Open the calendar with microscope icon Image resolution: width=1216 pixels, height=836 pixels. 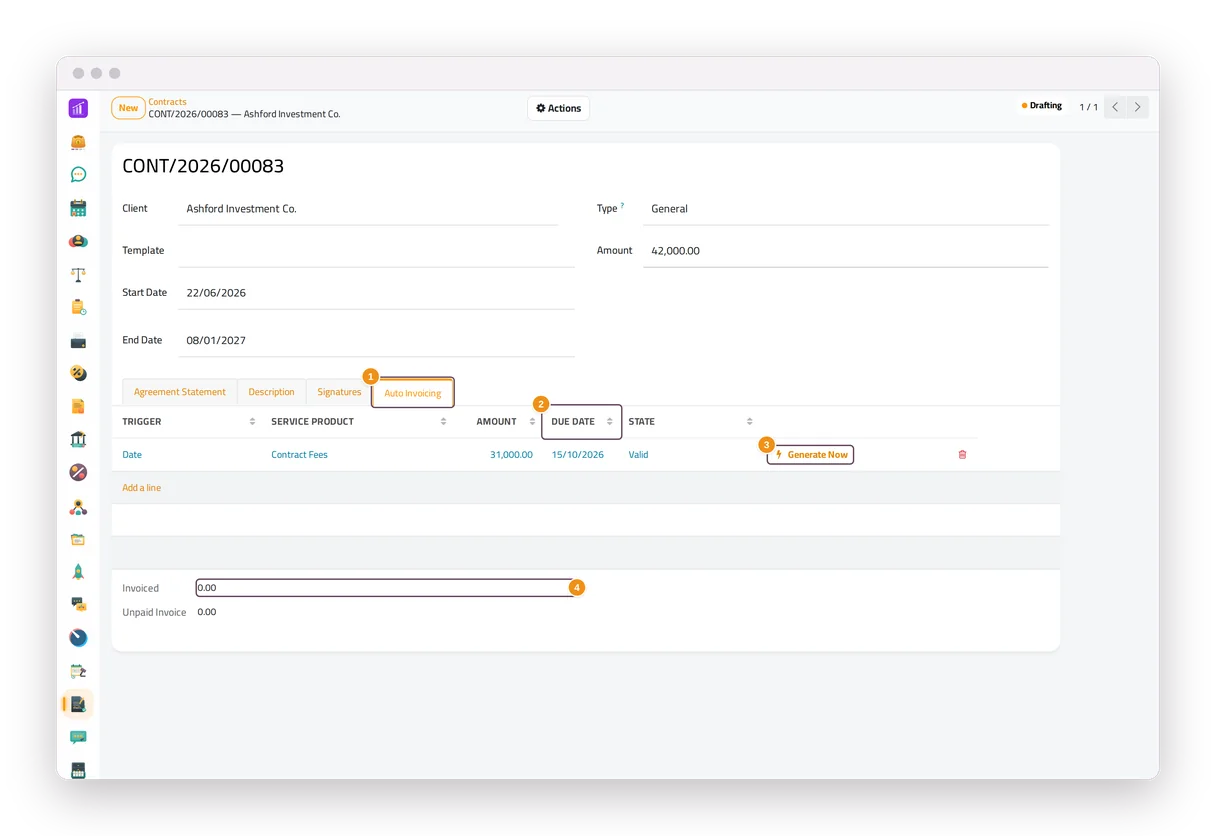78,671
